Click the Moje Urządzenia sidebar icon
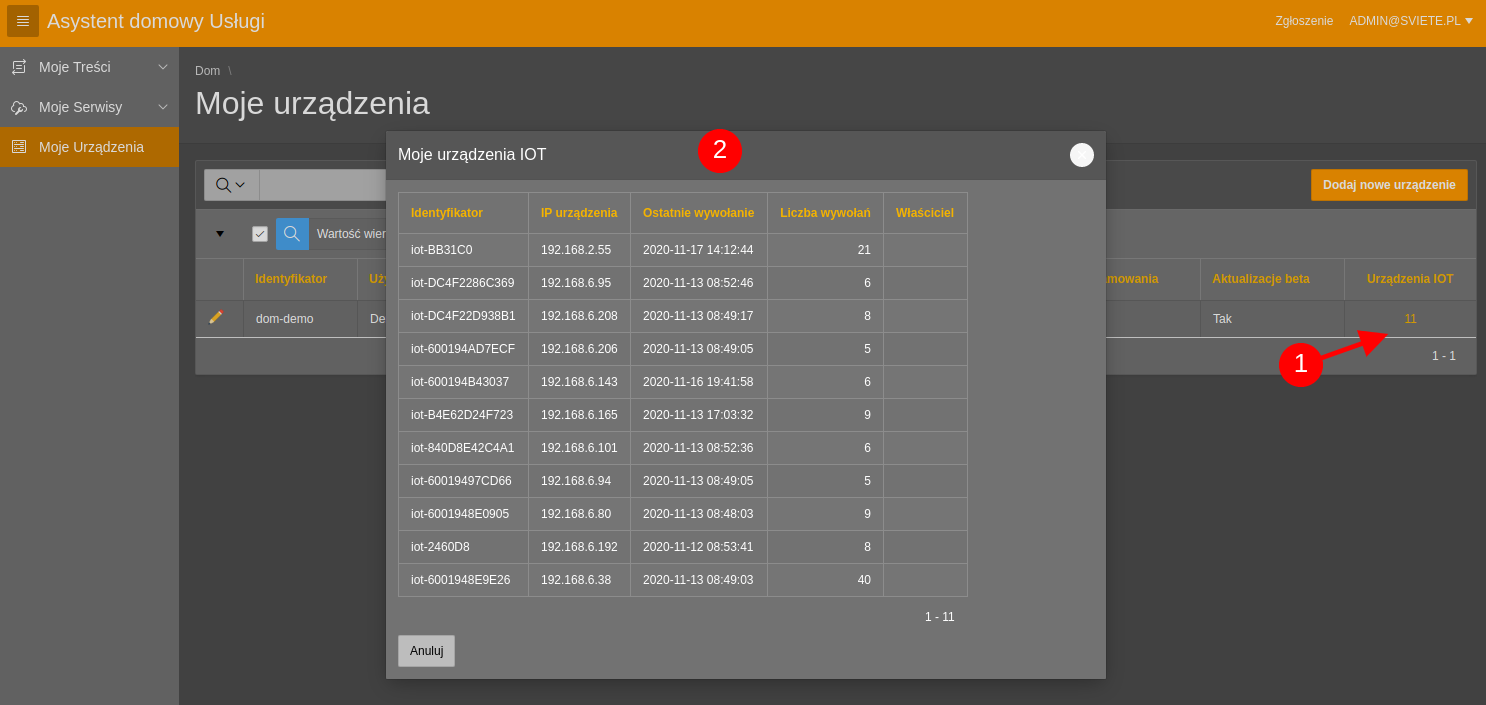 (19, 147)
